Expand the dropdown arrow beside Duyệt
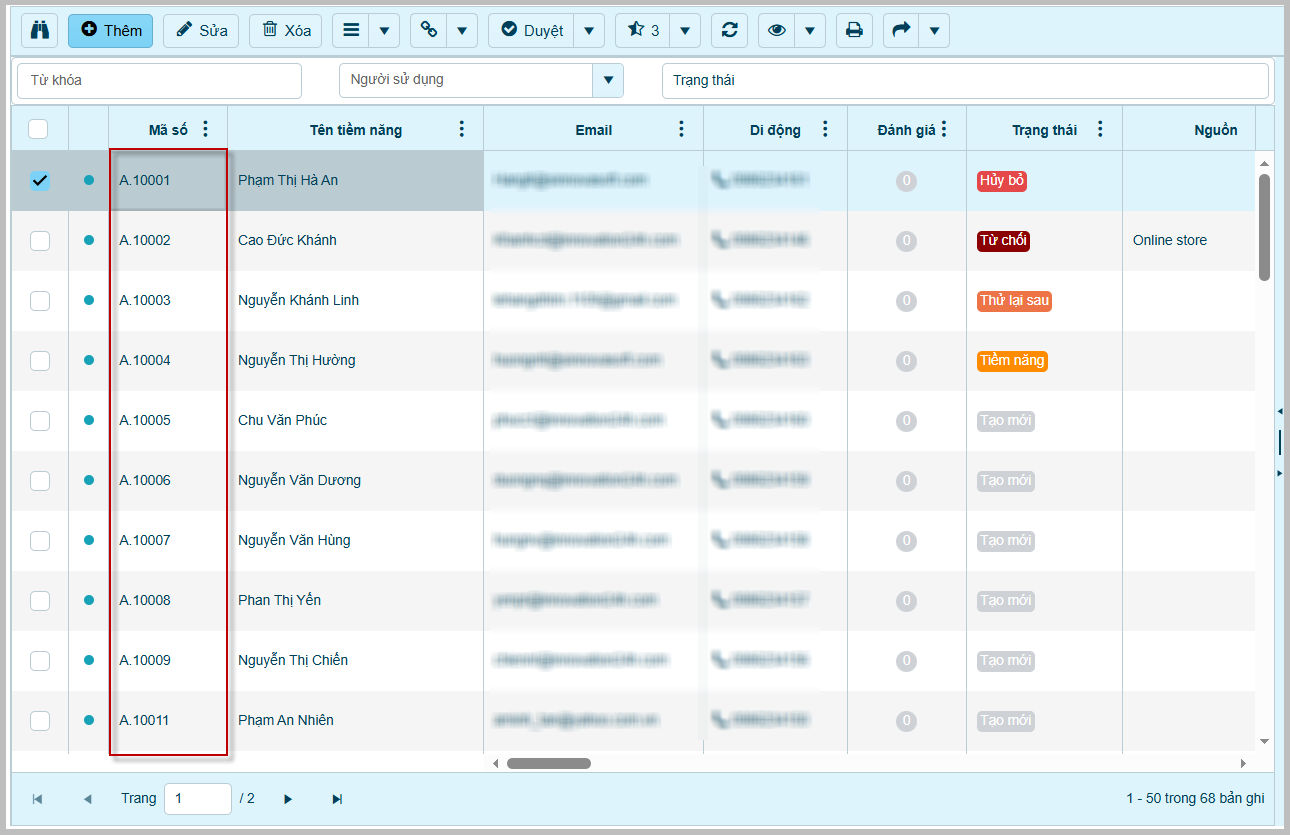The image size is (1290, 835). pos(589,30)
